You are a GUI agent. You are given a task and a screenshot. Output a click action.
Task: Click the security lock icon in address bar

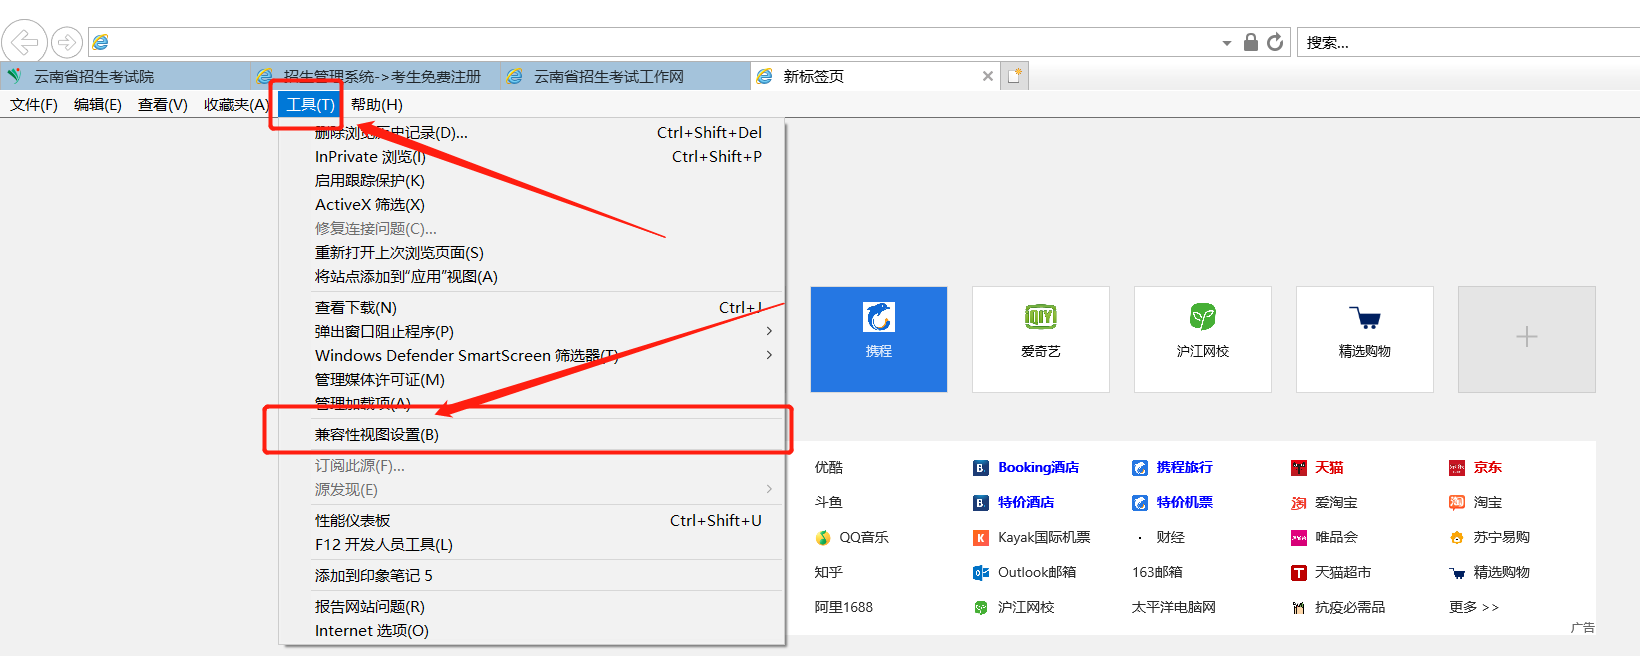pyautogui.click(x=1250, y=42)
